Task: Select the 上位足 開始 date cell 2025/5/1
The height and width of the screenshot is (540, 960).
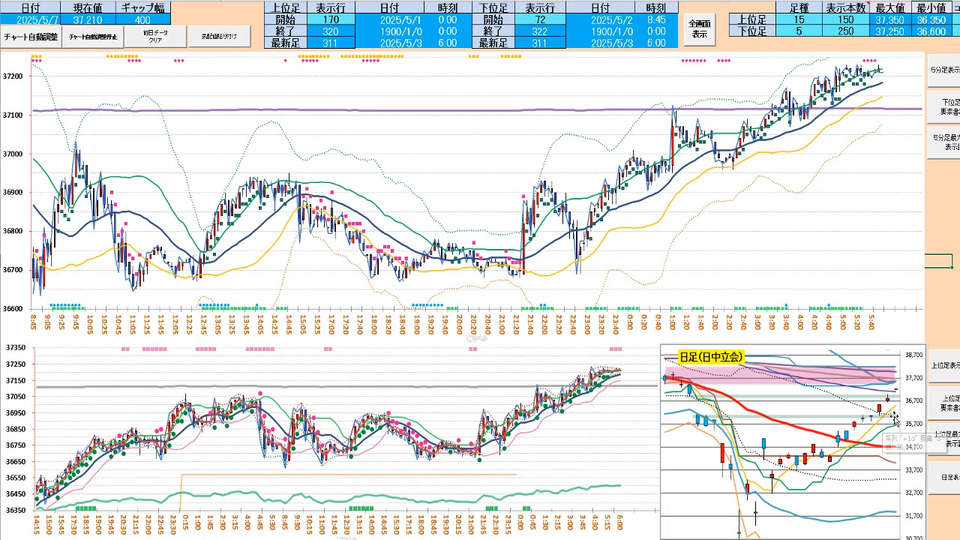Action: 389,20
